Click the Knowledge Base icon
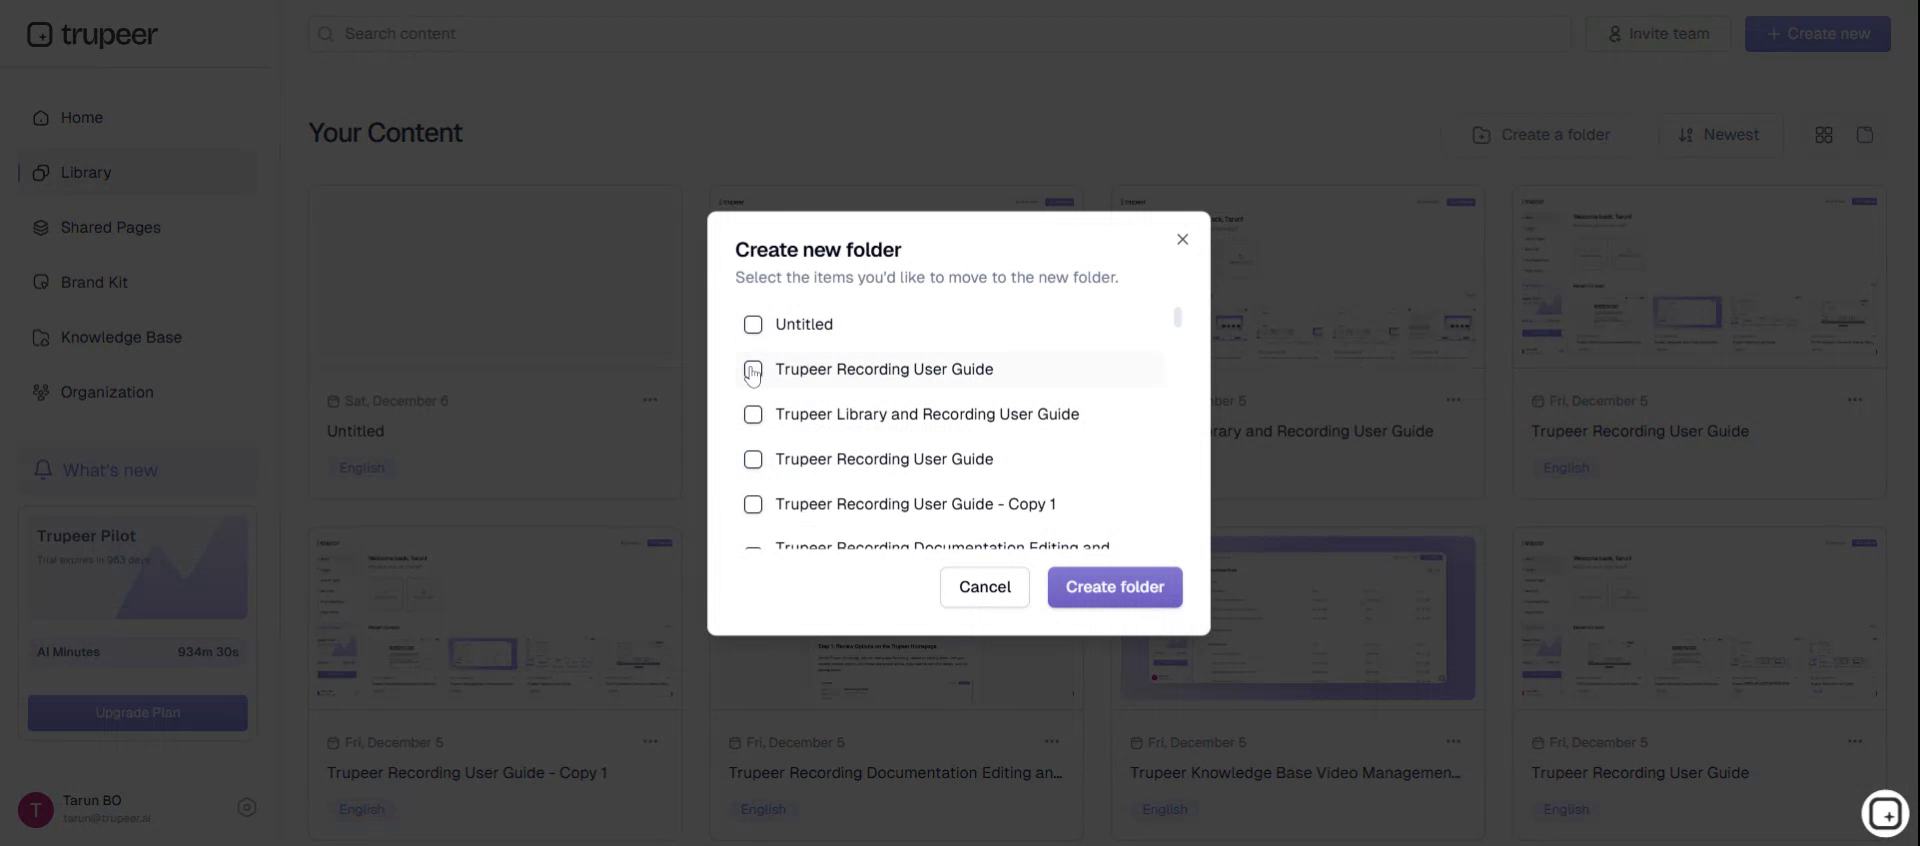Viewport: 1920px width, 846px height. tap(41, 338)
